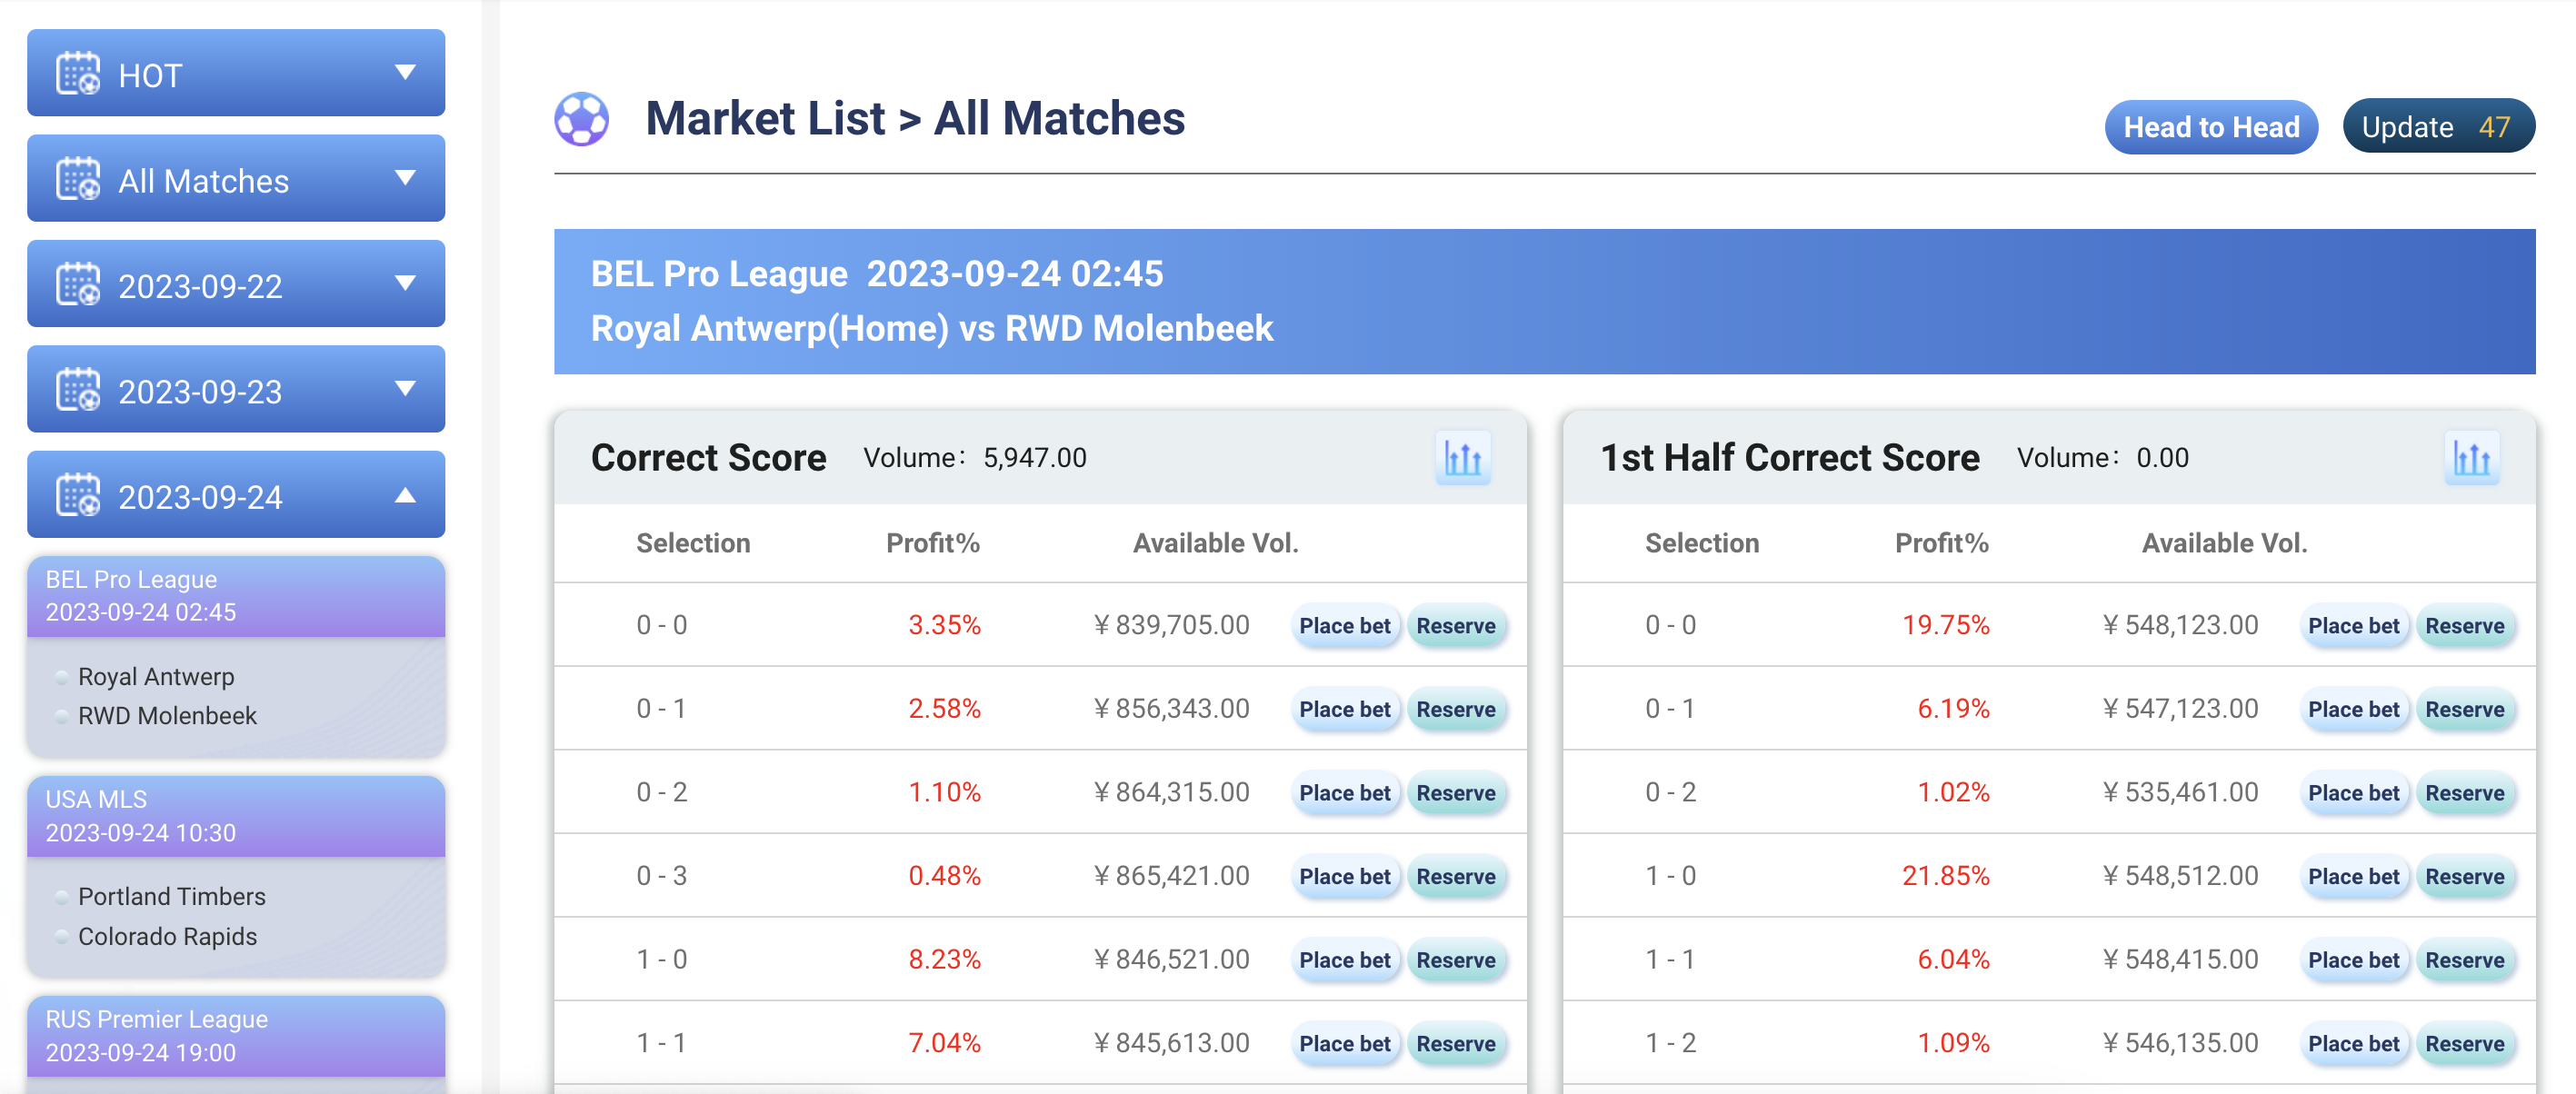Place bet on 1st Half 0 - 0
Viewport: 2576px width, 1094px height.
click(2354, 626)
